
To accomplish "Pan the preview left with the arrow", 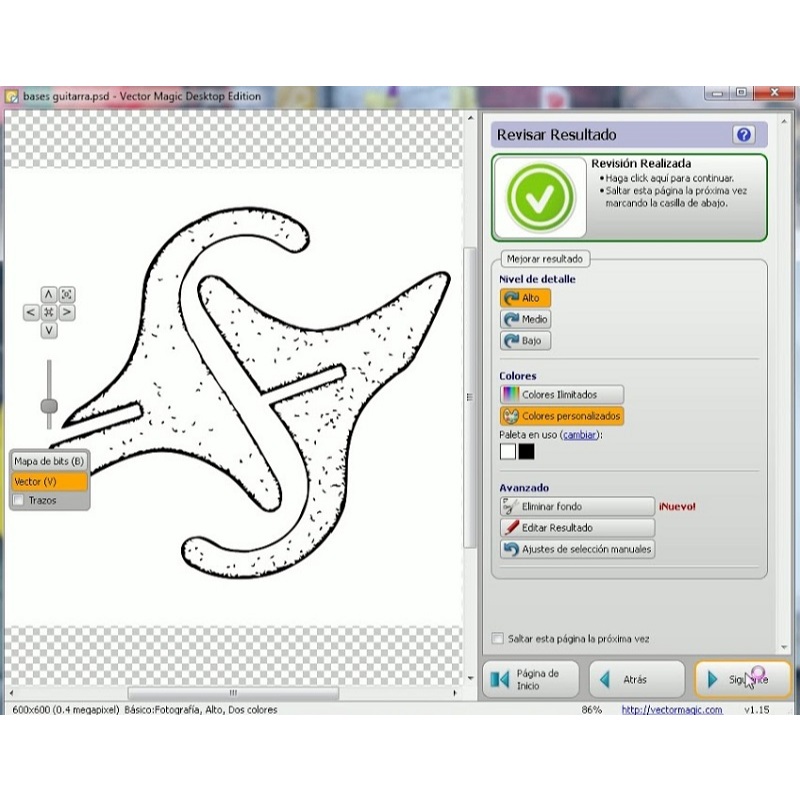I will [31, 312].
